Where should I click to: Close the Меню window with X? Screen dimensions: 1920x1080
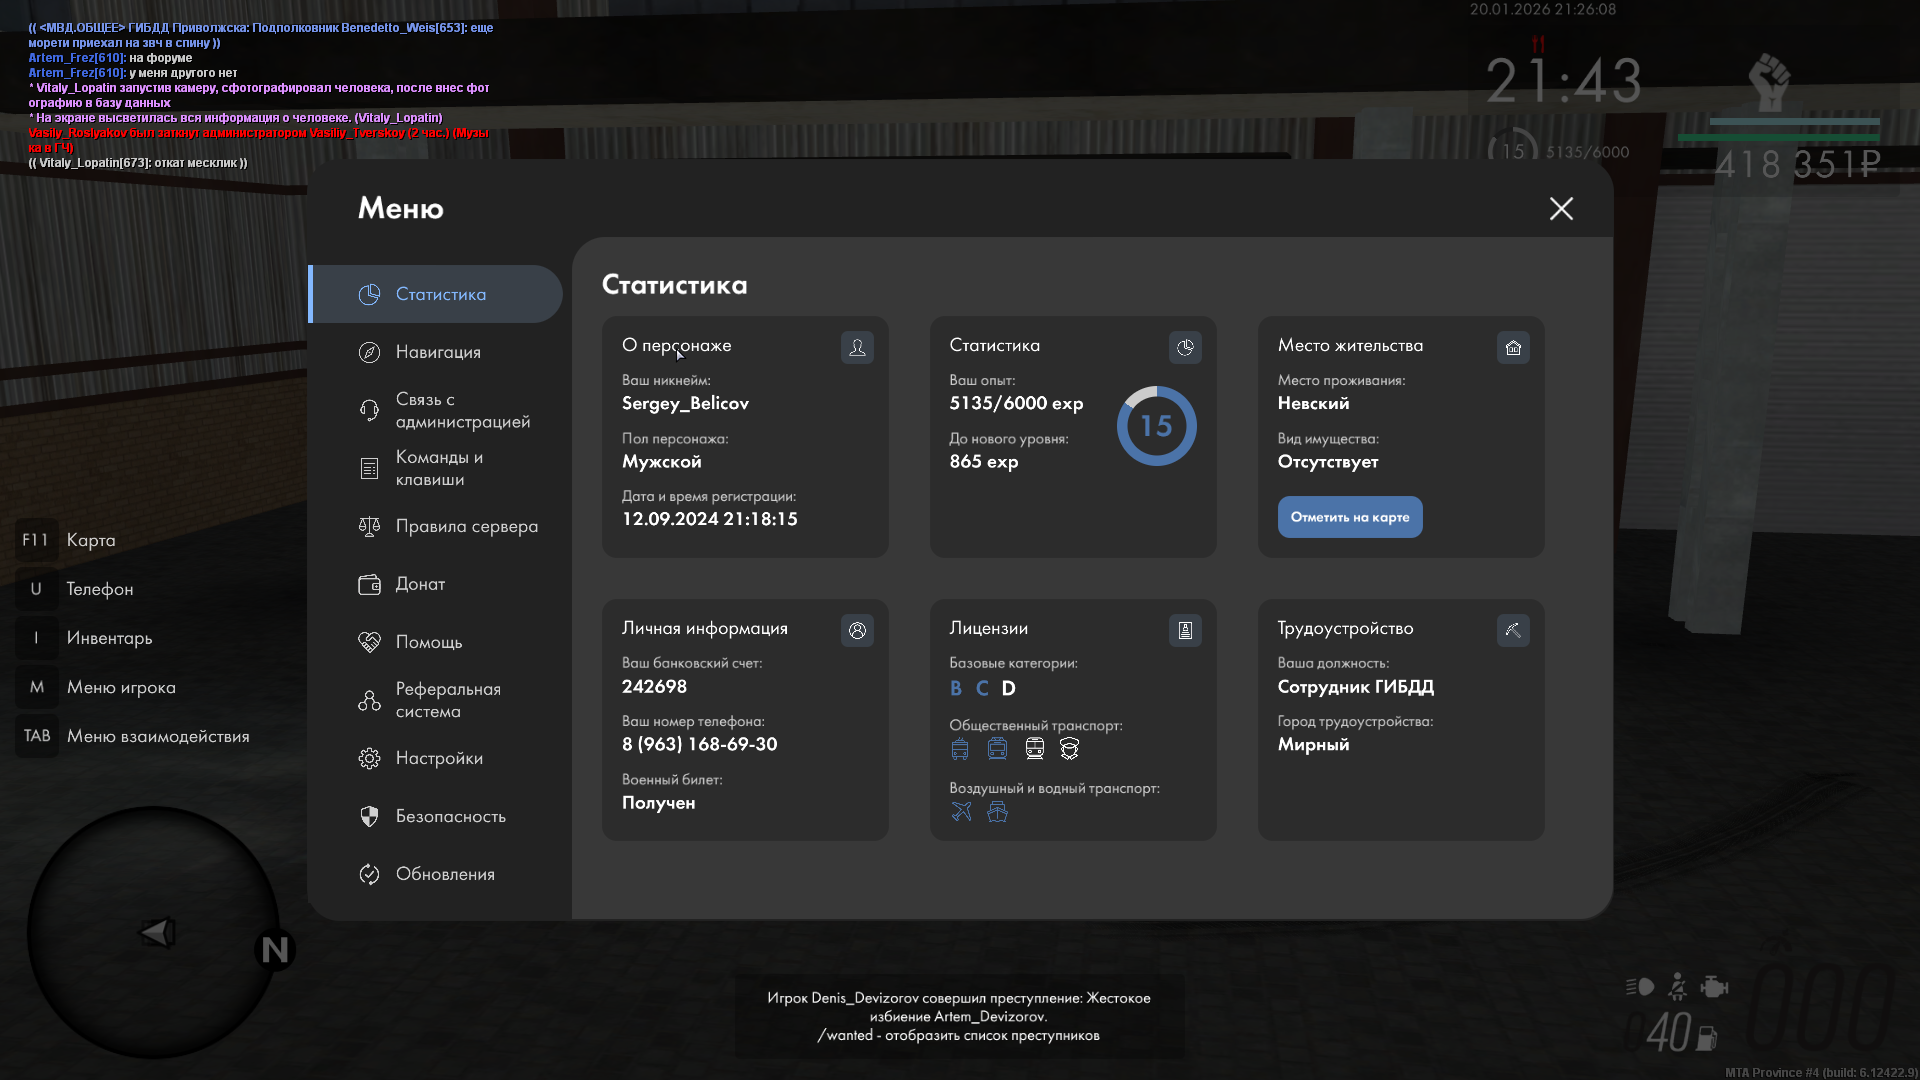point(1561,208)
